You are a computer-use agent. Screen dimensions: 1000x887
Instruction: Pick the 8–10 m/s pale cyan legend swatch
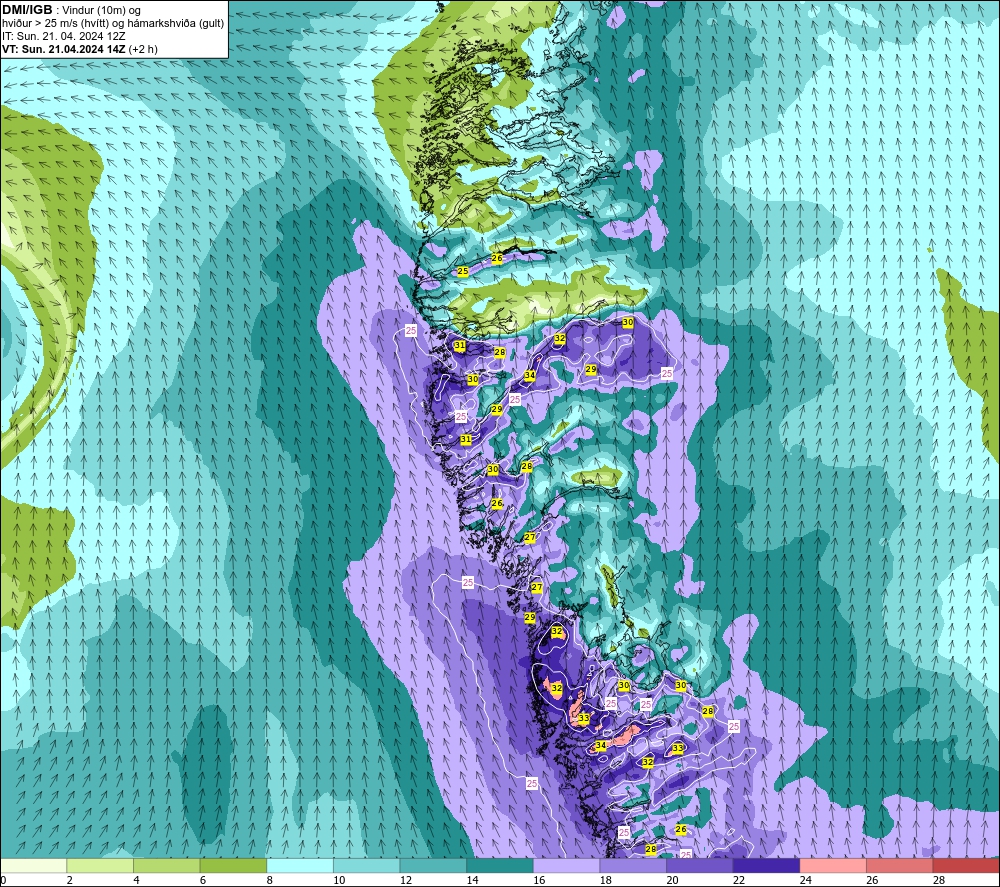[300, 865]
